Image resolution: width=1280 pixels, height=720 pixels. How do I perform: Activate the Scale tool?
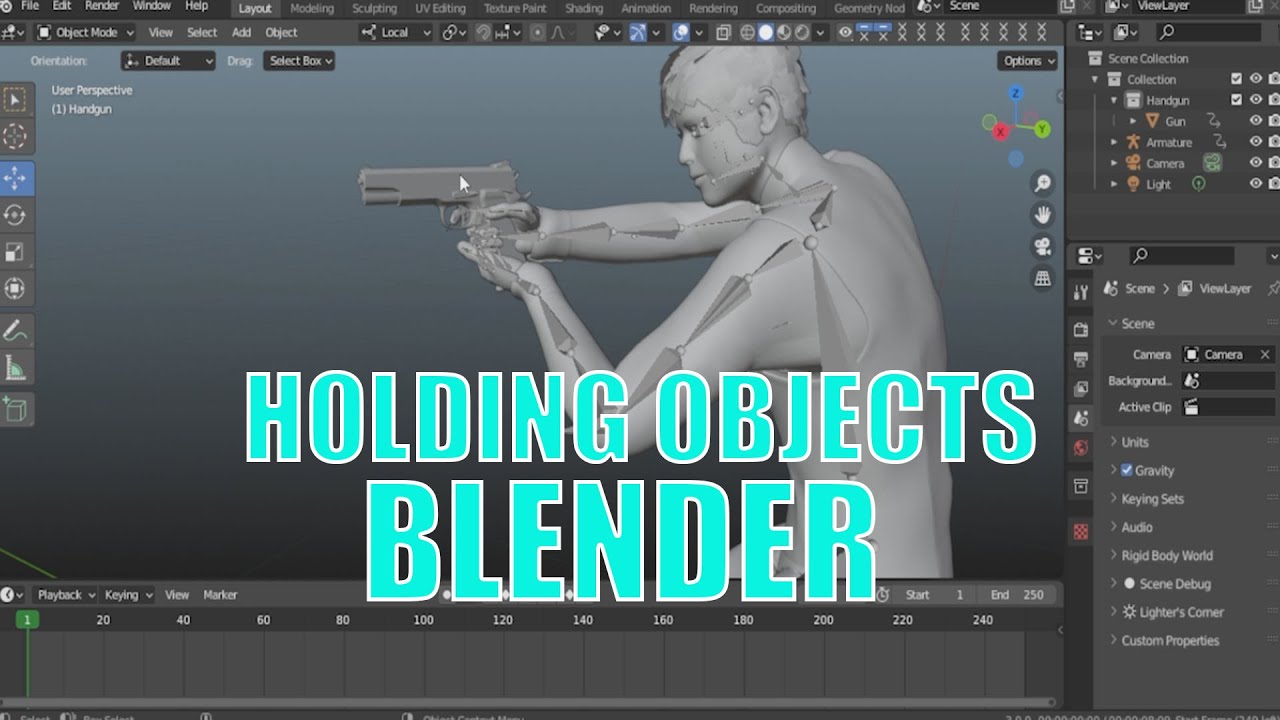[15, 252]
